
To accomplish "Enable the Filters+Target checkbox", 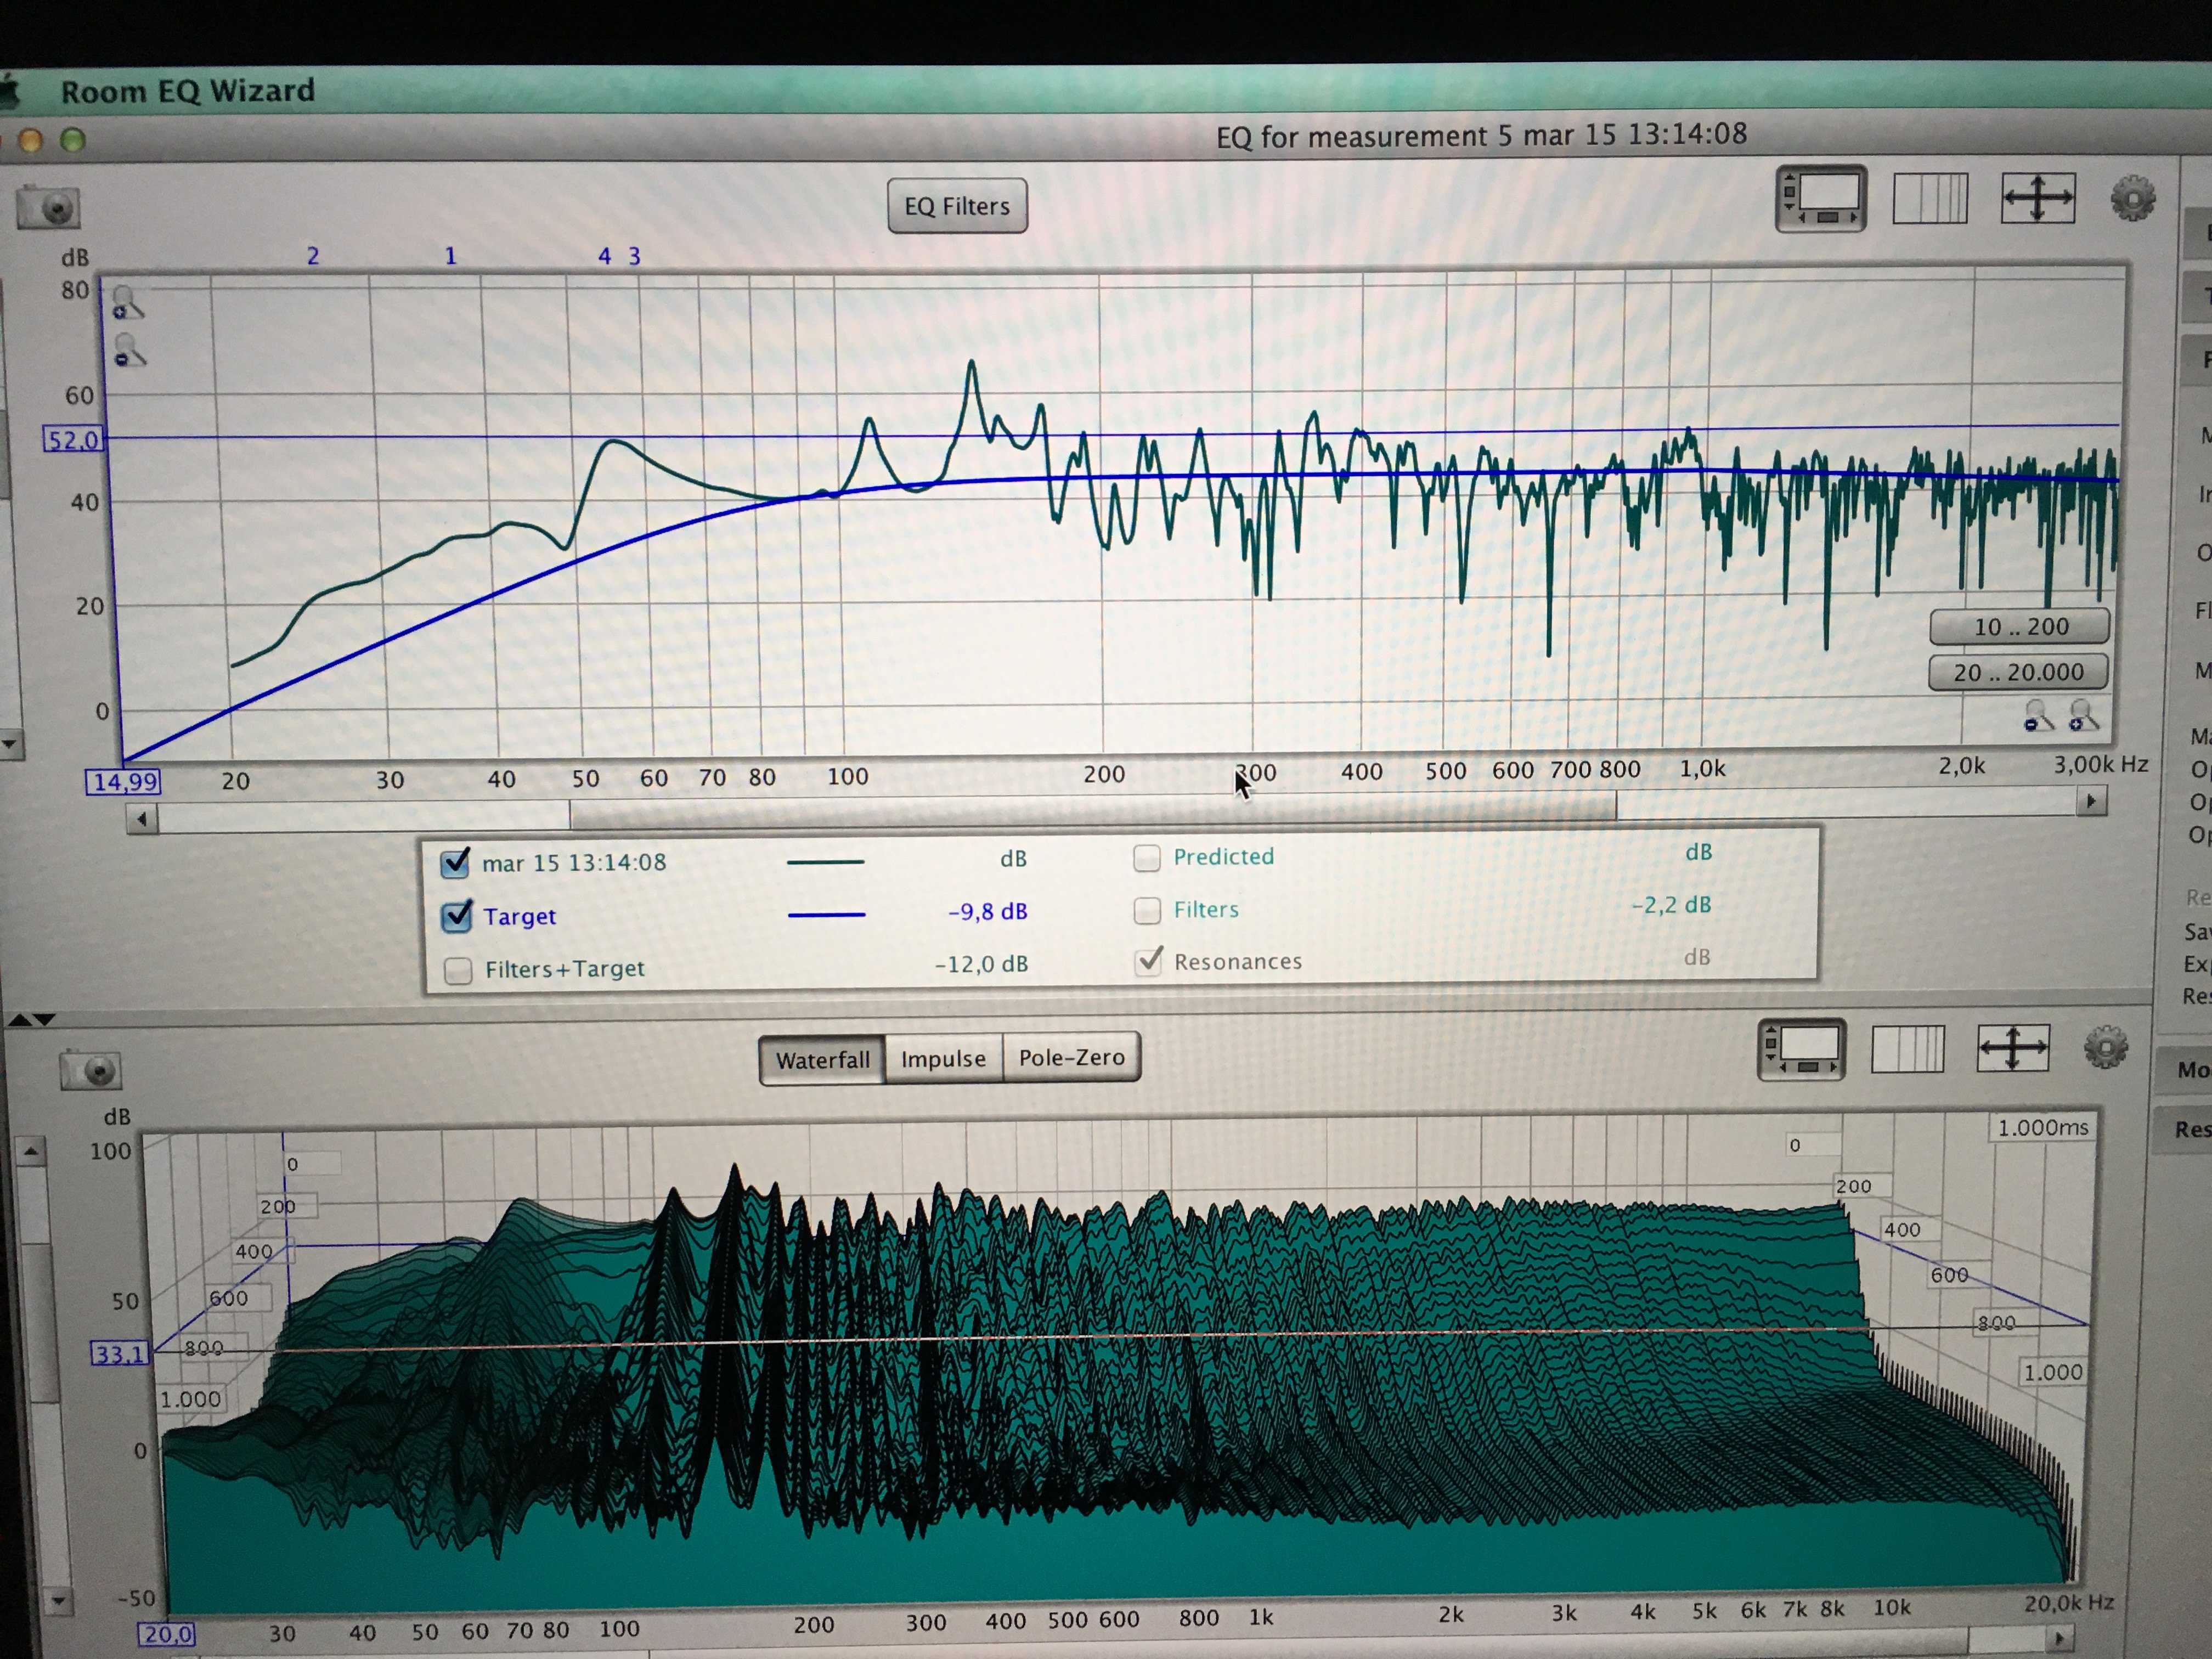I will pyautogui.click(x=458, y=970).
